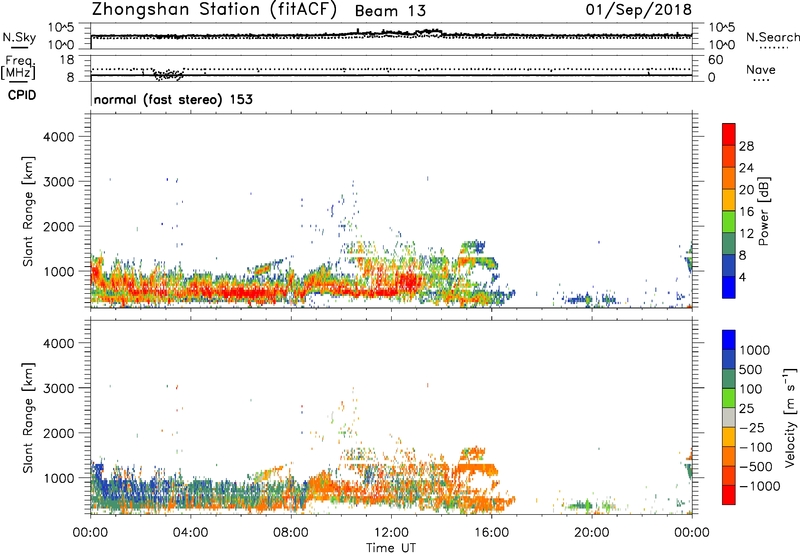Click the '08:00' time tick label
Viewport: 800px width, 554px height.
[x=290, y=533]
